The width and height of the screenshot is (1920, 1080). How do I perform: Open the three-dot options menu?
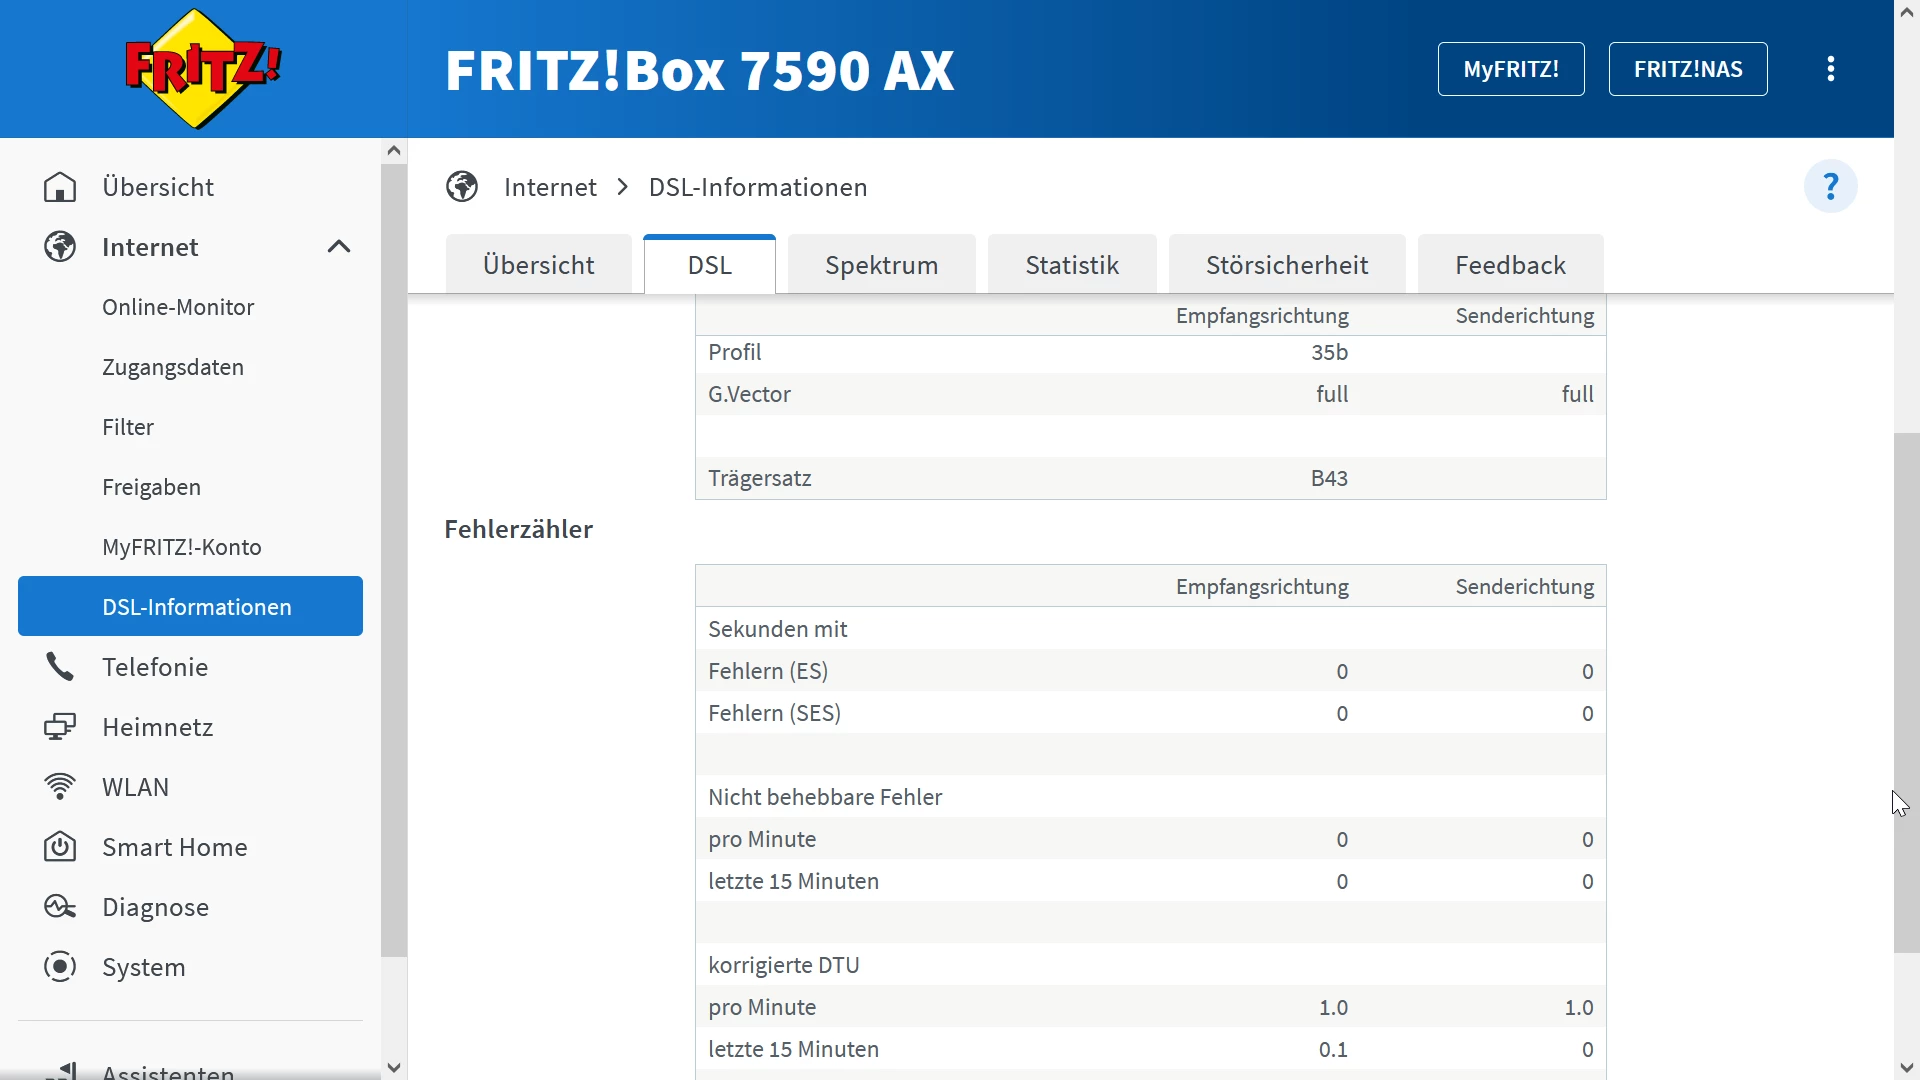[1830, 69]
